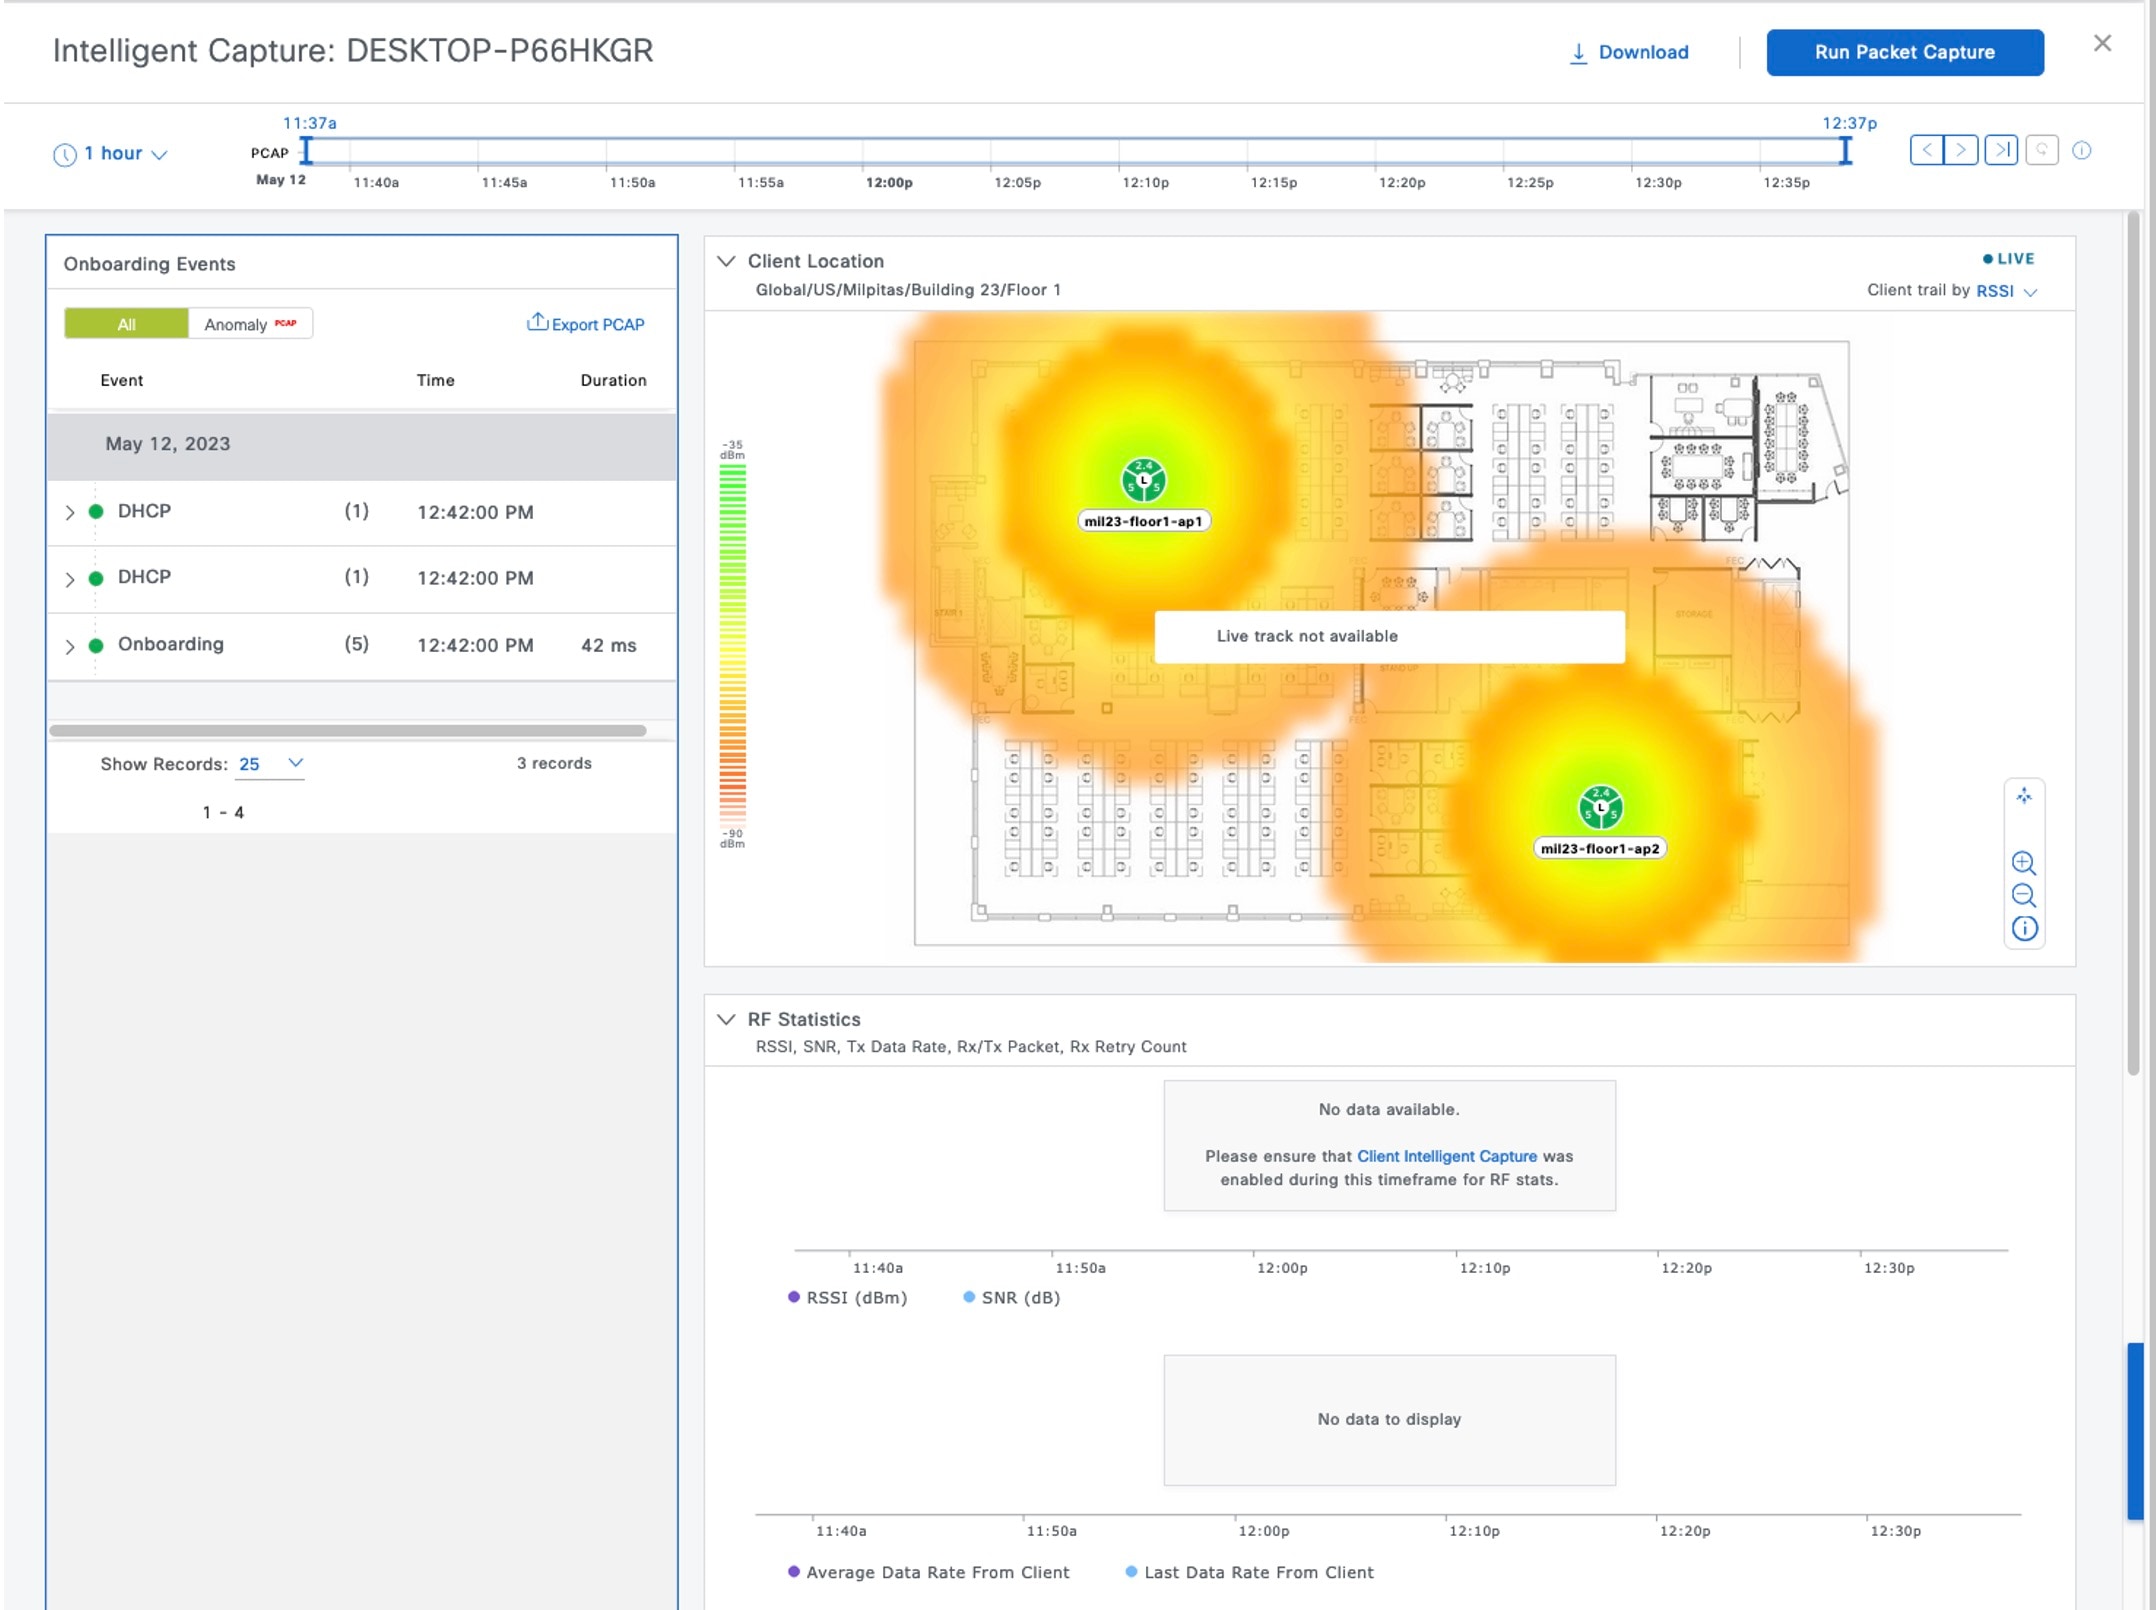Toggle the LIVE client location indicator

tap(2008, 258)
